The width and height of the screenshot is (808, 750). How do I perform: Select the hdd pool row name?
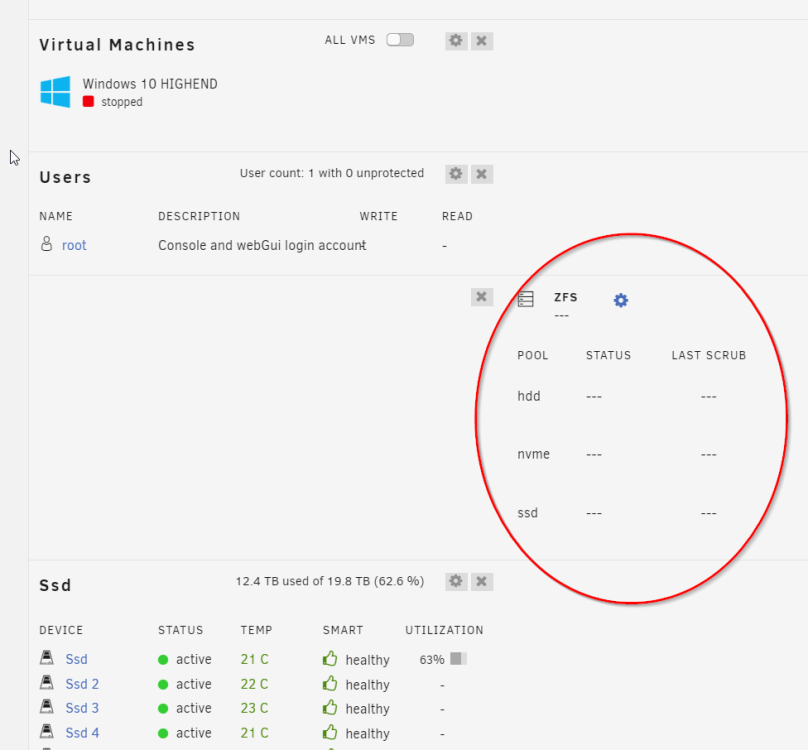pyautogui.click(x=529, y=396)
